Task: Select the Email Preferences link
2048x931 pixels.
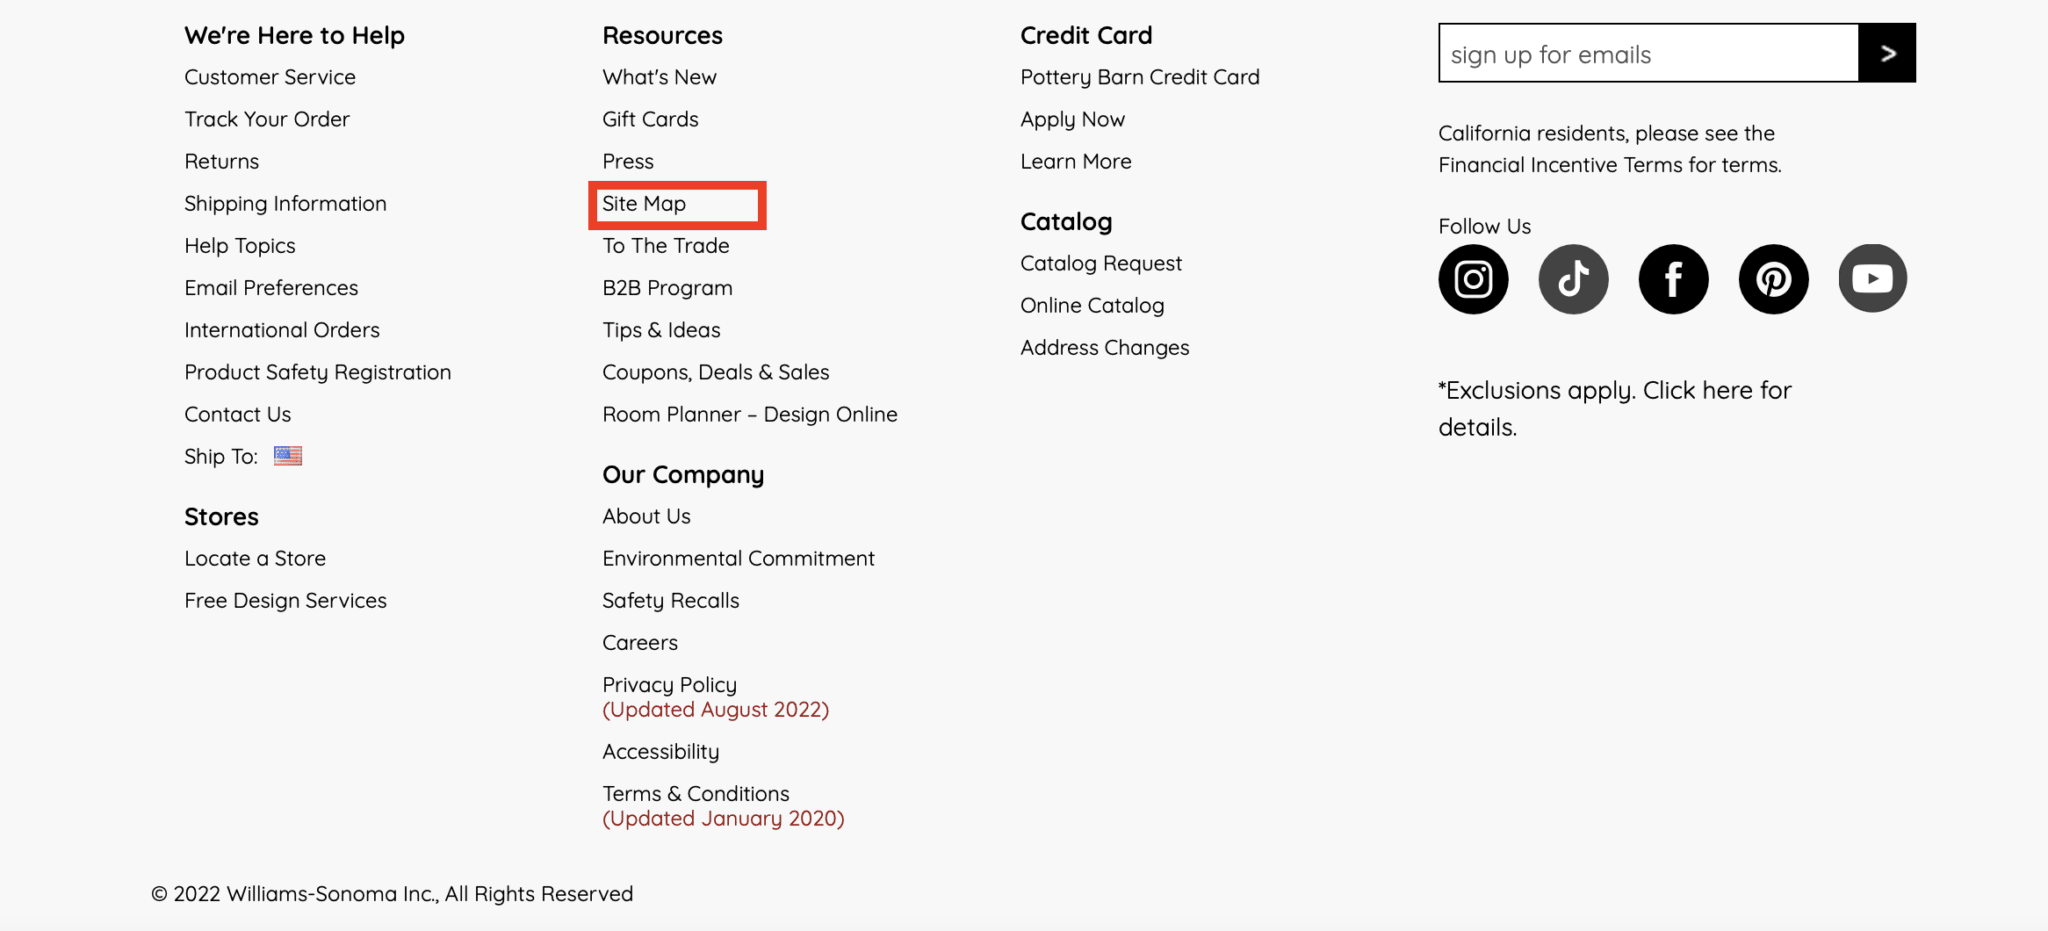Action: (270, 287)
